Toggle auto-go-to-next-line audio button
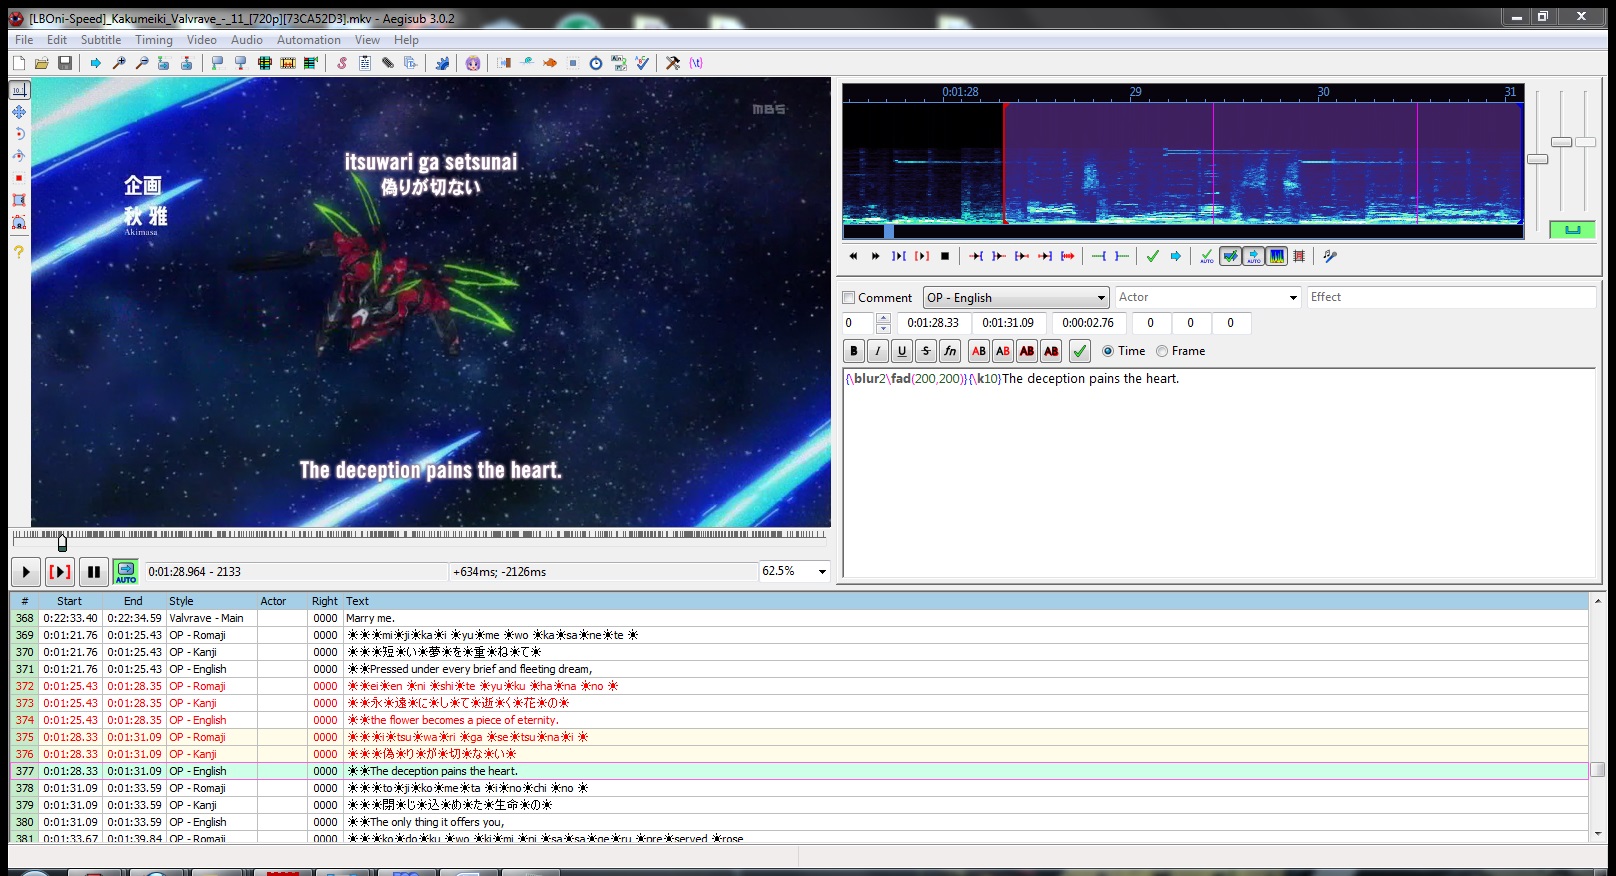This screenshot has width=1616, height=876. pyautogui.click(x=1230, y=256)
